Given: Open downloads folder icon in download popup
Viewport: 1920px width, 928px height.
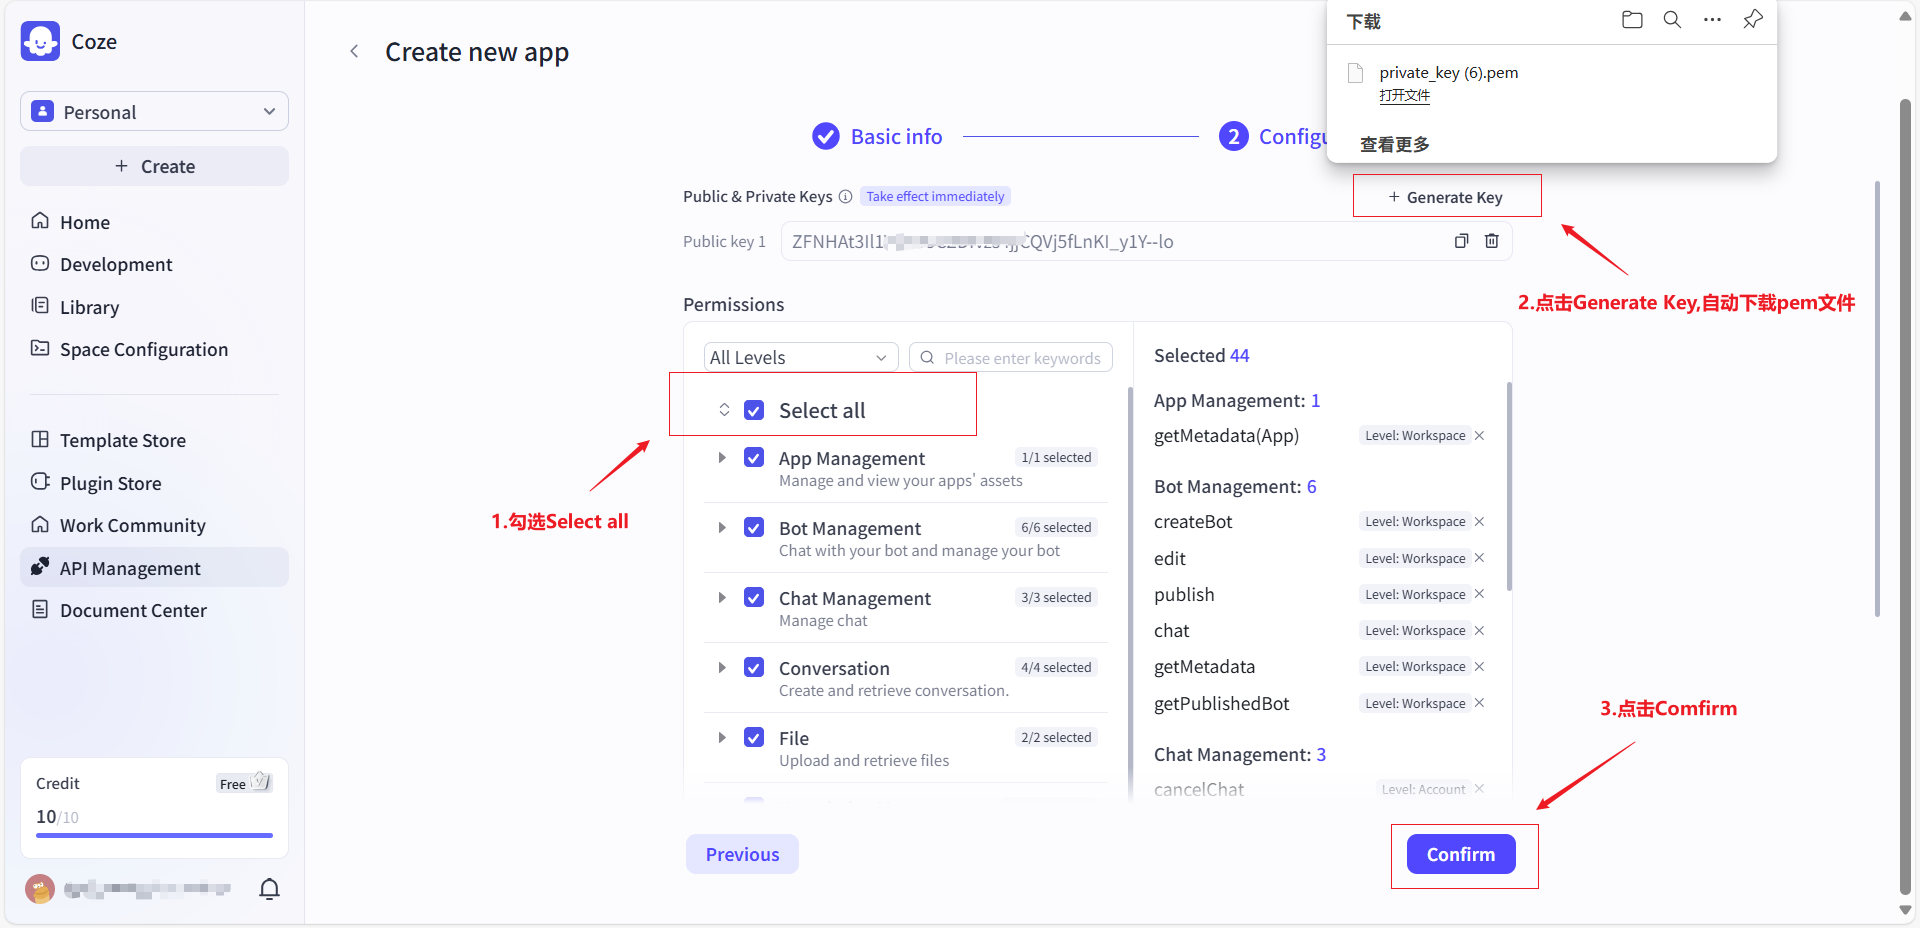Looking at the screenshot, I should pos(1632,20).
